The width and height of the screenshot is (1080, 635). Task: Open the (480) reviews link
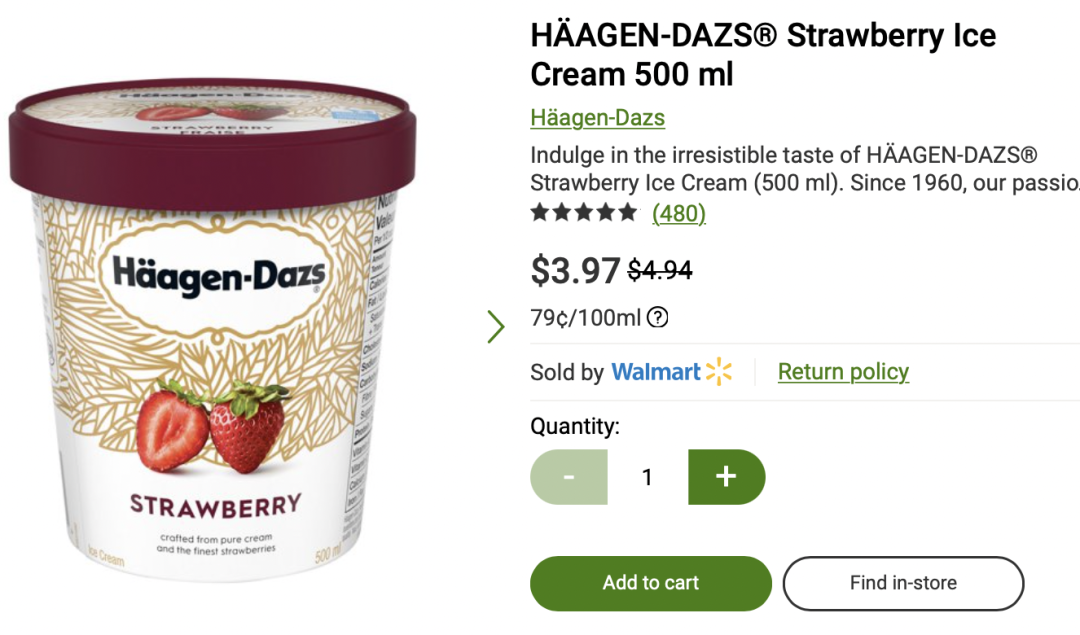click(678, 214)
